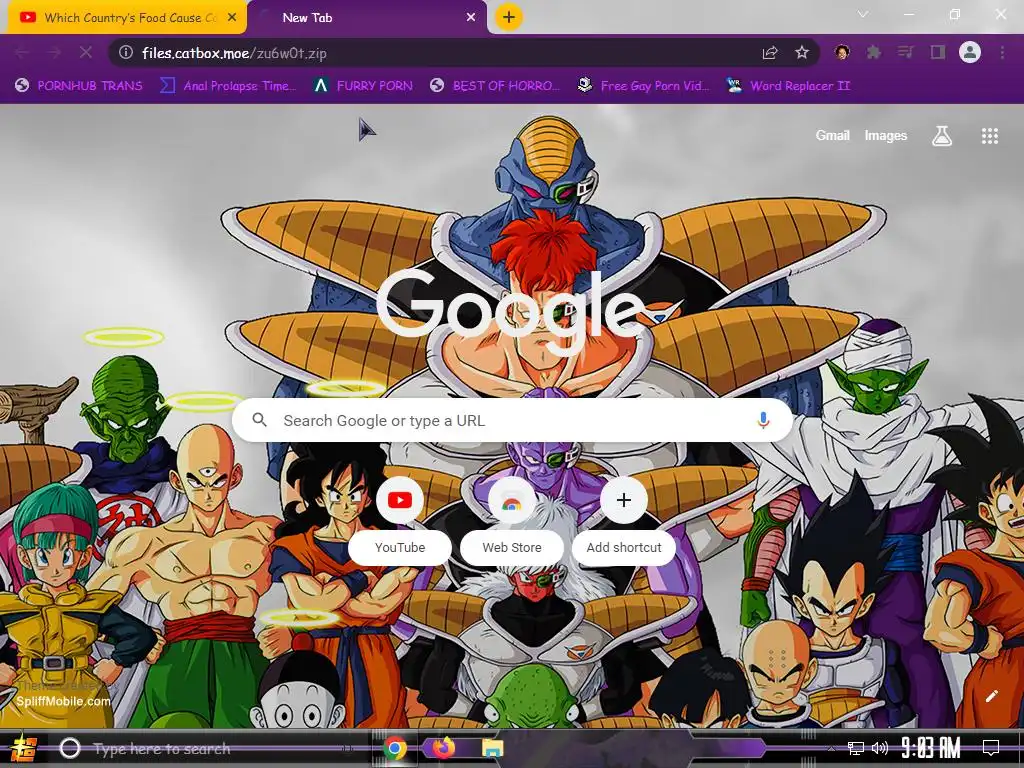Open the media controls icon
Screen dimensions: 1024x768
[x=906, y=52]
